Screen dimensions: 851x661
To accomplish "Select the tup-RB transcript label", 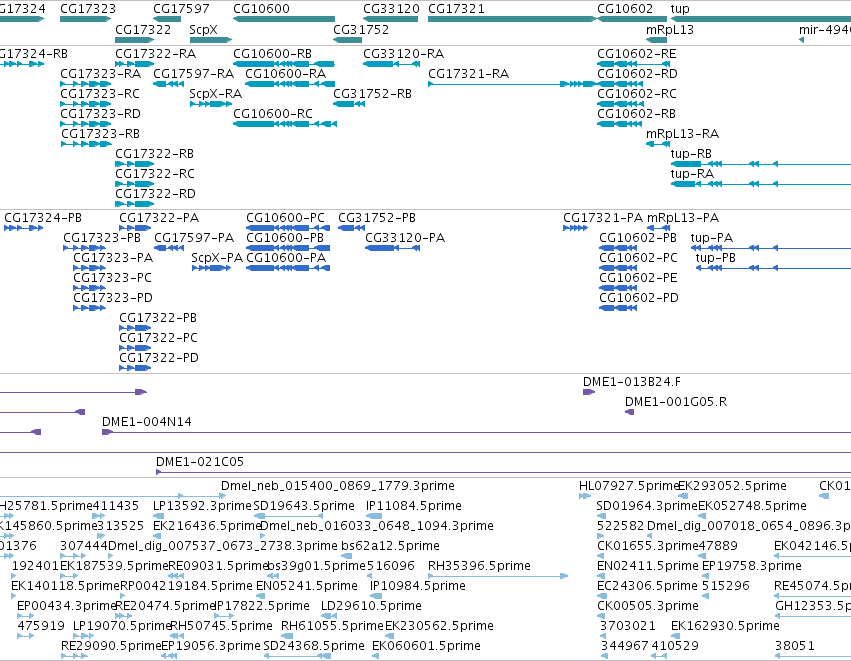I will click(x=691, y=154).
